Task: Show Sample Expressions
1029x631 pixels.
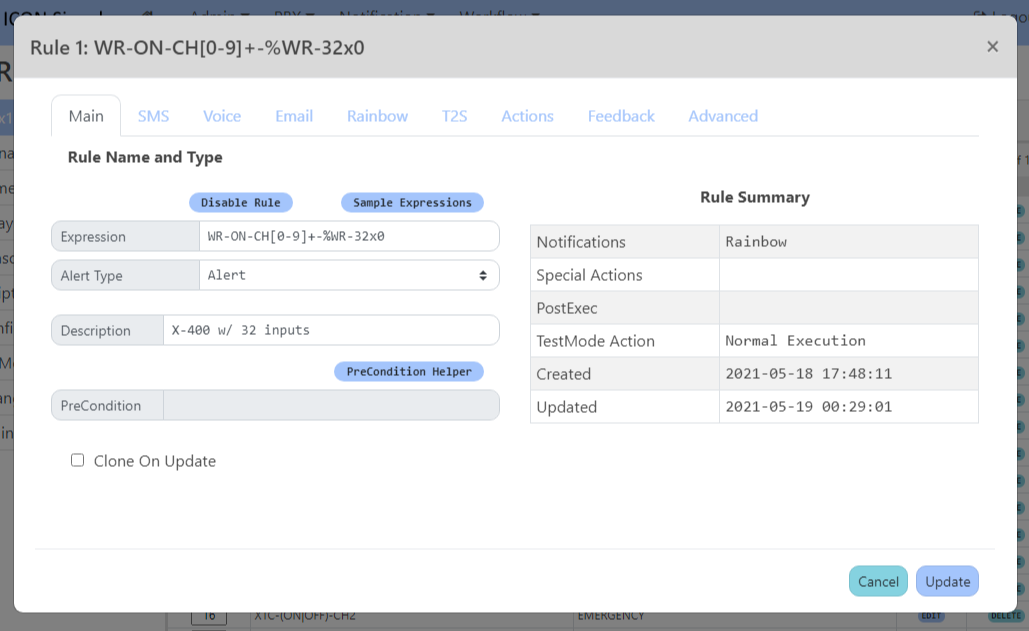Action: click(412, 202)
